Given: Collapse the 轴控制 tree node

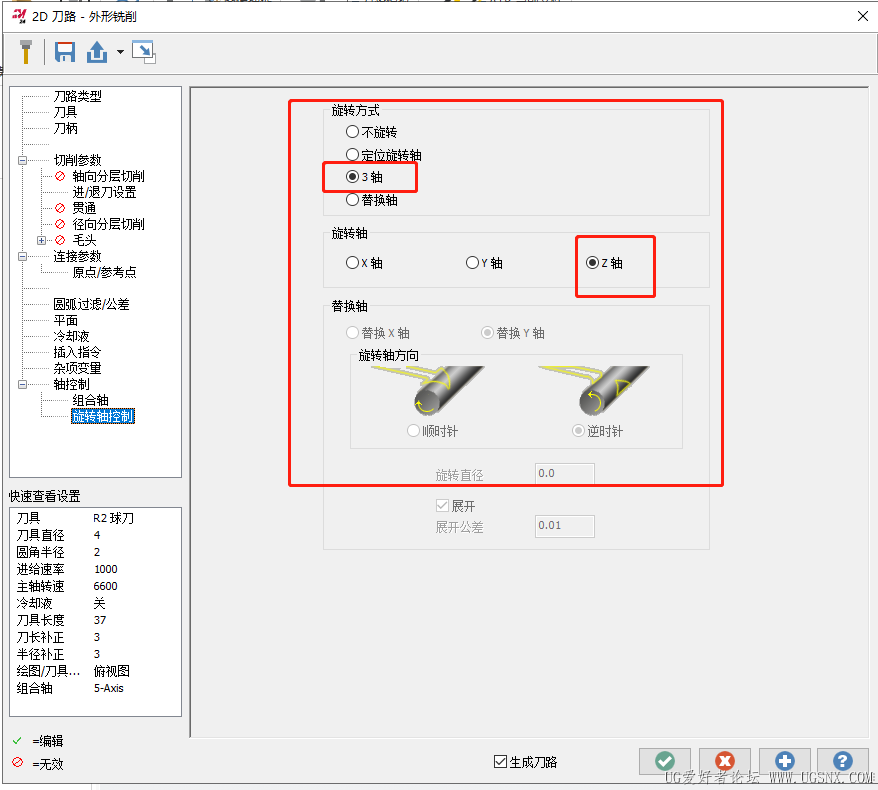Looking at the screenshot, I should (22, 384).
